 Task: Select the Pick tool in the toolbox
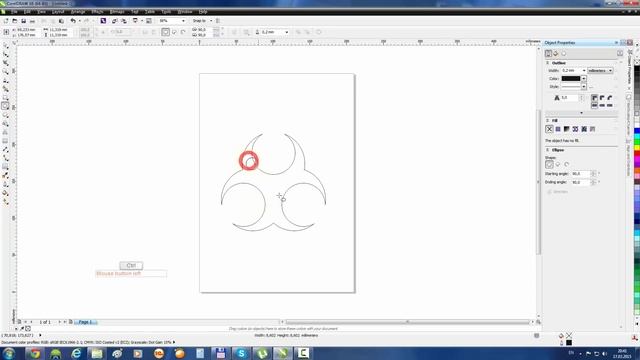(x=5, y=46)
